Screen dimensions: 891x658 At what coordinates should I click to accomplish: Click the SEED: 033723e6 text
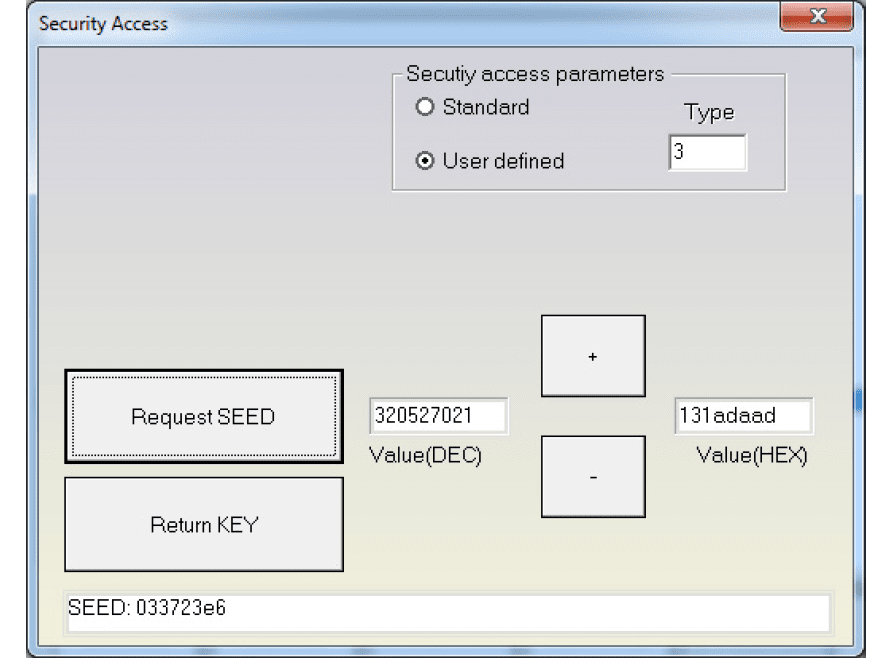click(x=147, y=608)
